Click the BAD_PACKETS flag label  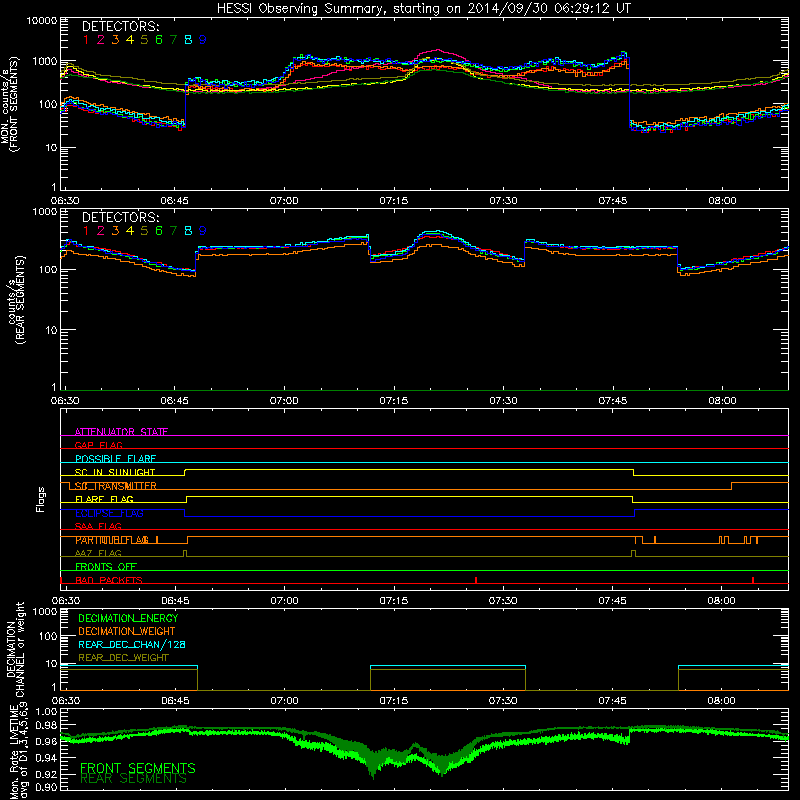point(109,580)
